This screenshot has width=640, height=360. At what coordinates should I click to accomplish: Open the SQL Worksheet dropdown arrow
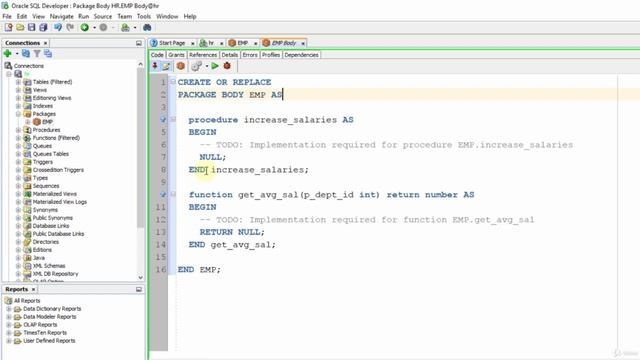click(135, 28)
